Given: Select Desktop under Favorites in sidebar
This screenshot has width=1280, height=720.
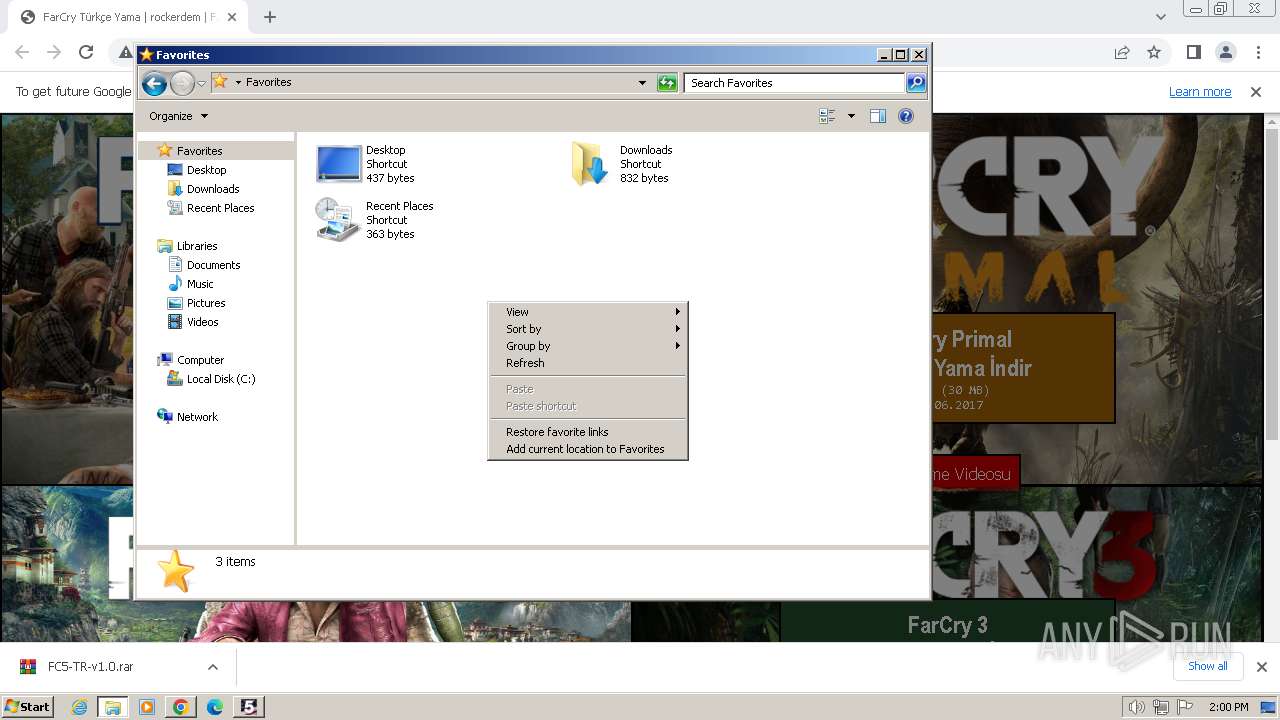Looking at the screenshot, I should pos(206,170).
